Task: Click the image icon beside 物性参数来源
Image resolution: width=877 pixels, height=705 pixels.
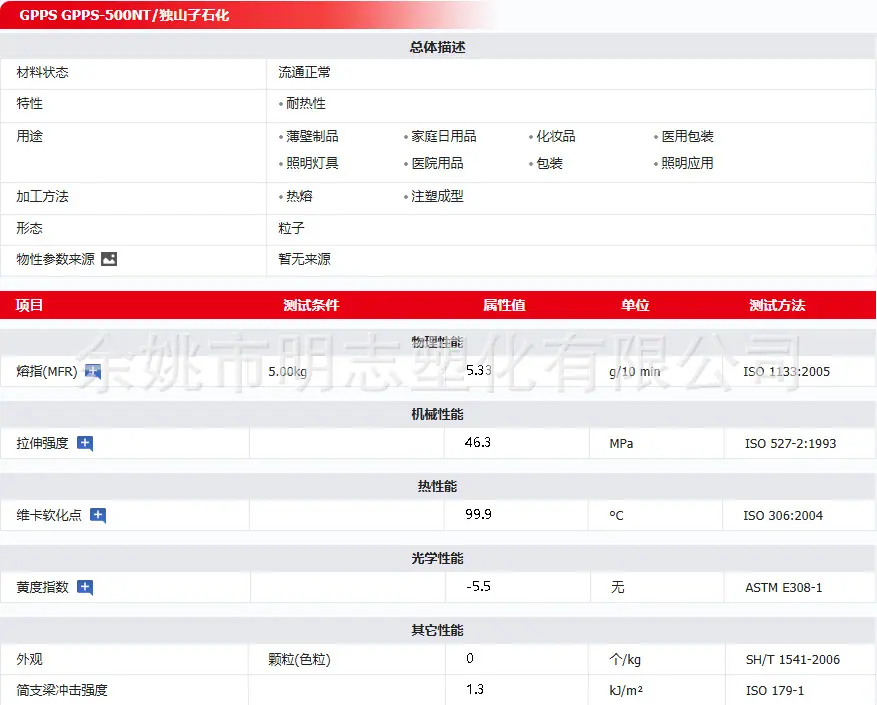Action: coord(109,259)
